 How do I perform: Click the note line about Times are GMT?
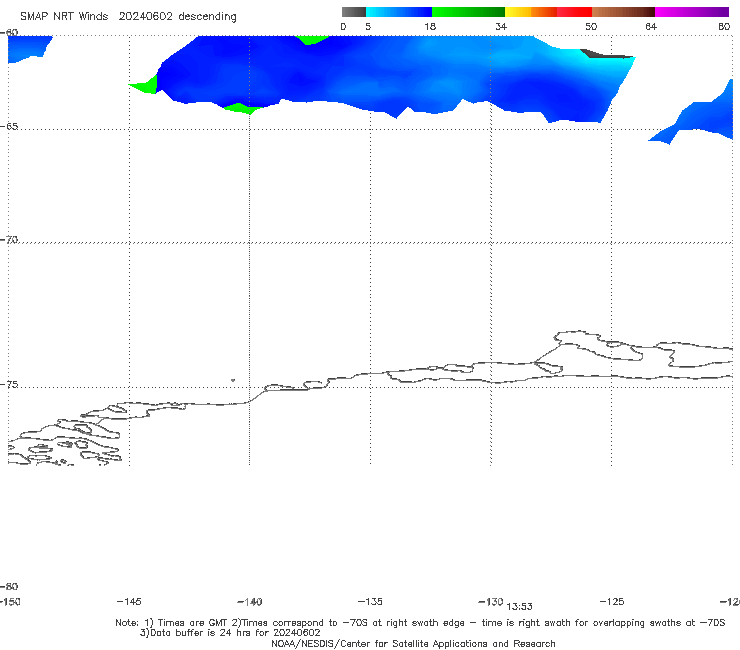point(420,623)
